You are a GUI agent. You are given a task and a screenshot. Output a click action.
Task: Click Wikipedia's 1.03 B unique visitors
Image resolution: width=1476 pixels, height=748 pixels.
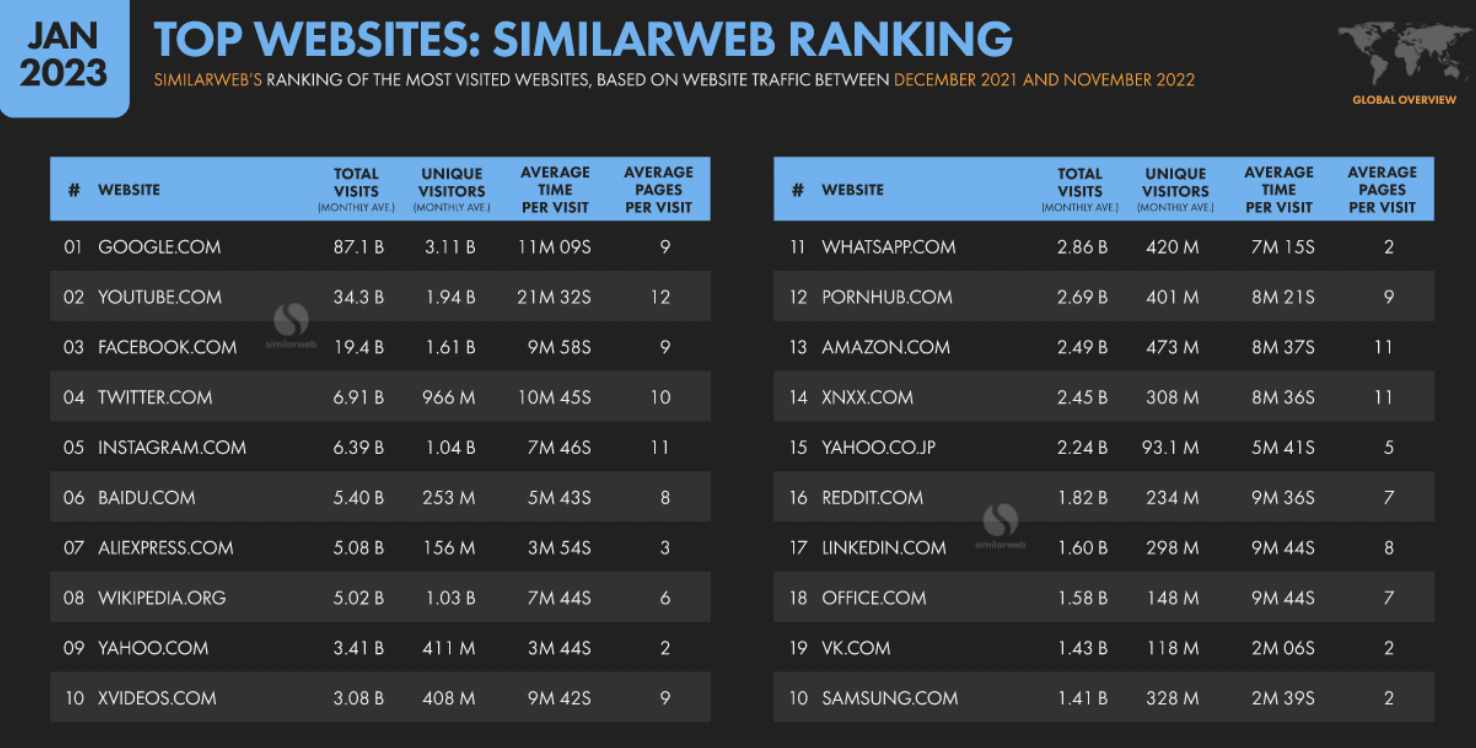(x=450, y=597)
